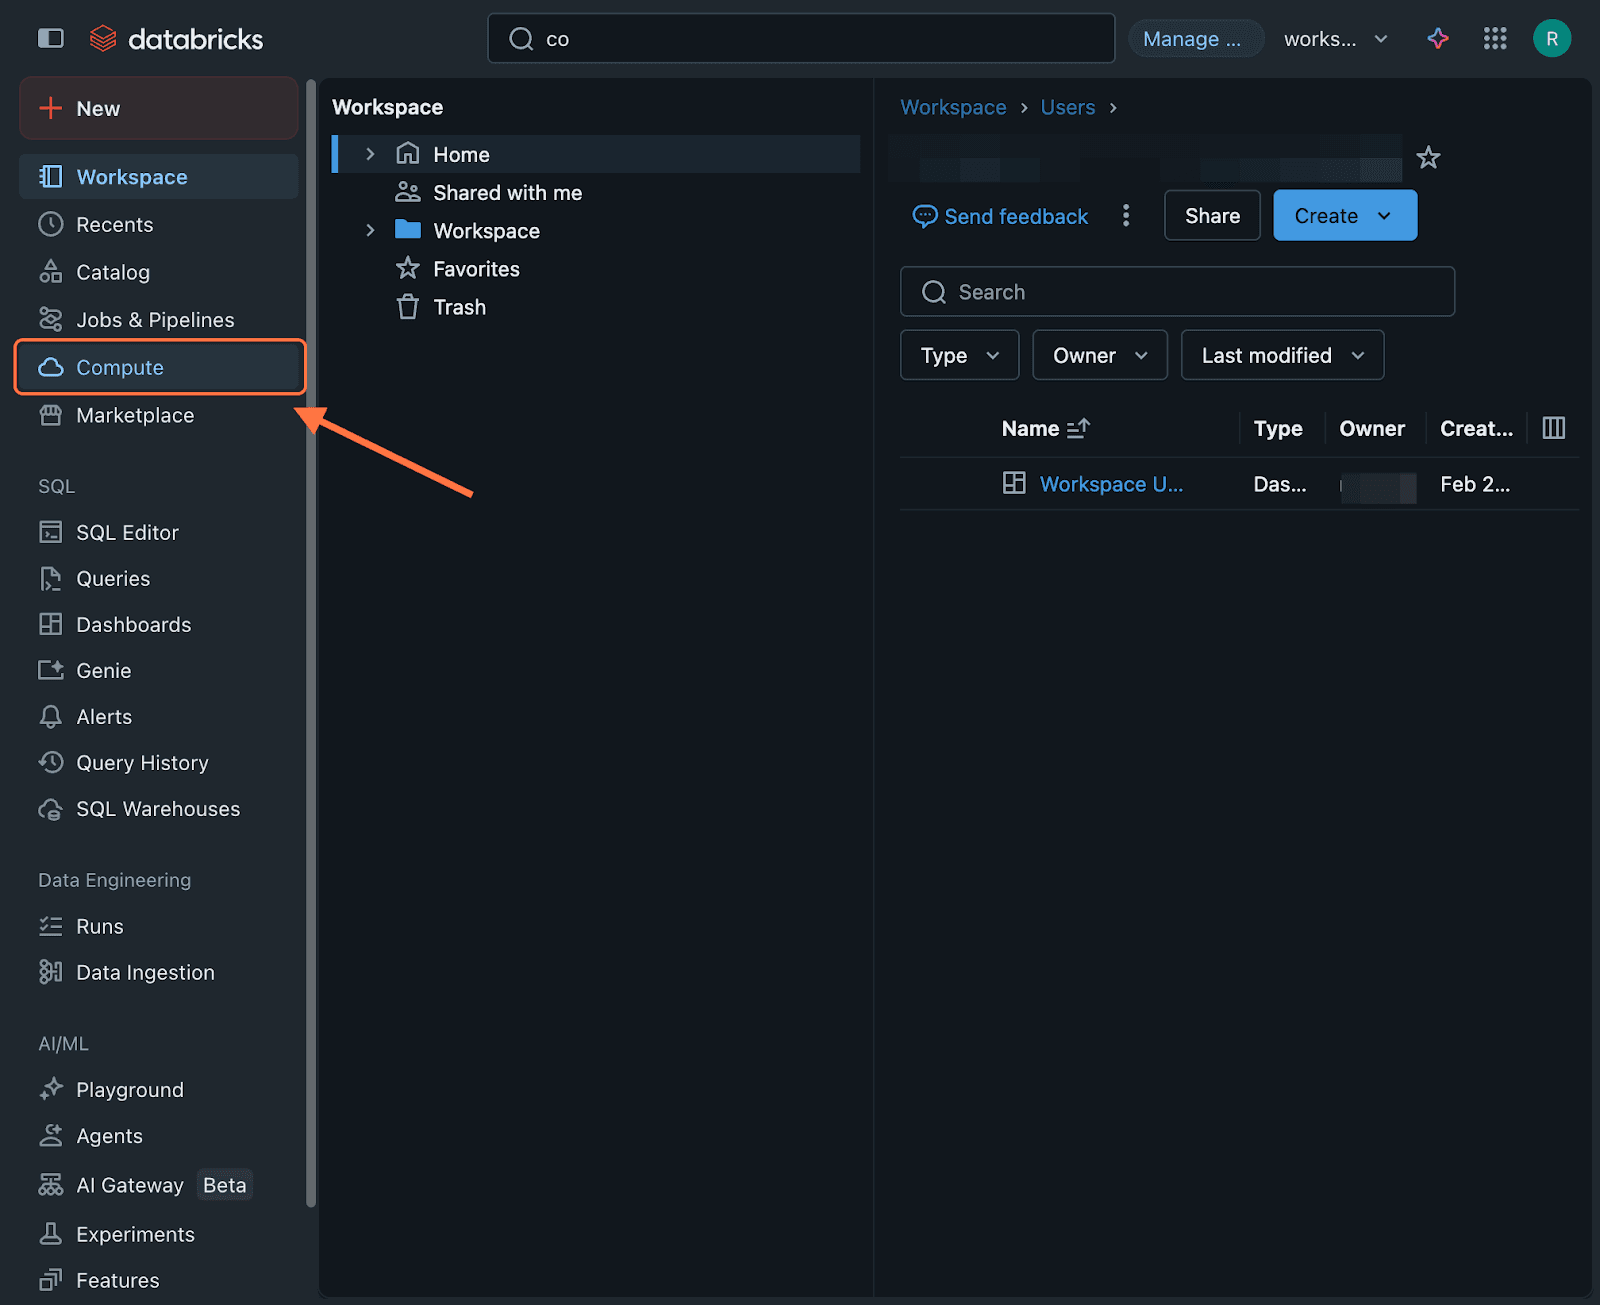
Task: Open Shared with me
Action: click(507, 193)
